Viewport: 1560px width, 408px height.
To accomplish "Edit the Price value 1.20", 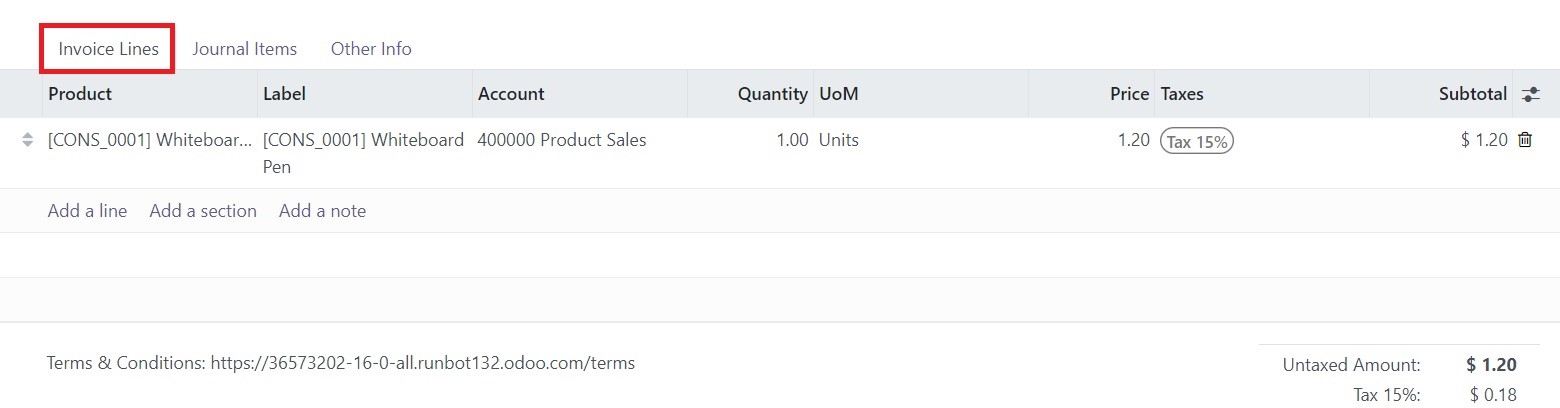I will pos(1092,140).
